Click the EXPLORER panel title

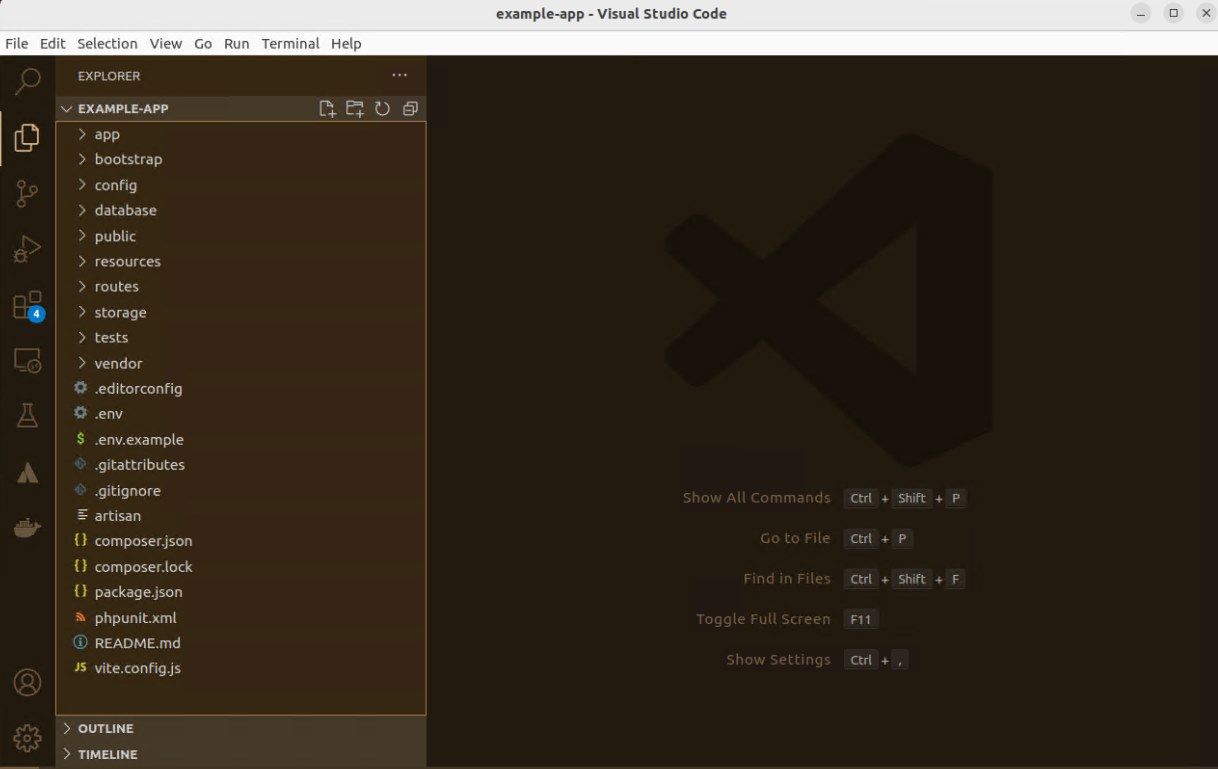pyautogui.click(x=109, y=76)
